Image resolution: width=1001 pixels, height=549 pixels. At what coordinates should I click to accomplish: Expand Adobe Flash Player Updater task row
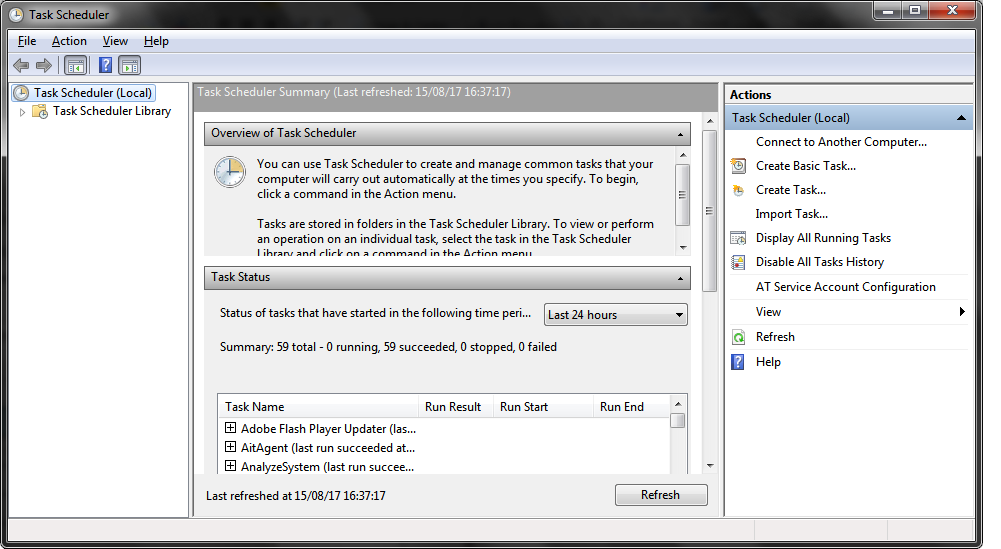coord(230,428)
